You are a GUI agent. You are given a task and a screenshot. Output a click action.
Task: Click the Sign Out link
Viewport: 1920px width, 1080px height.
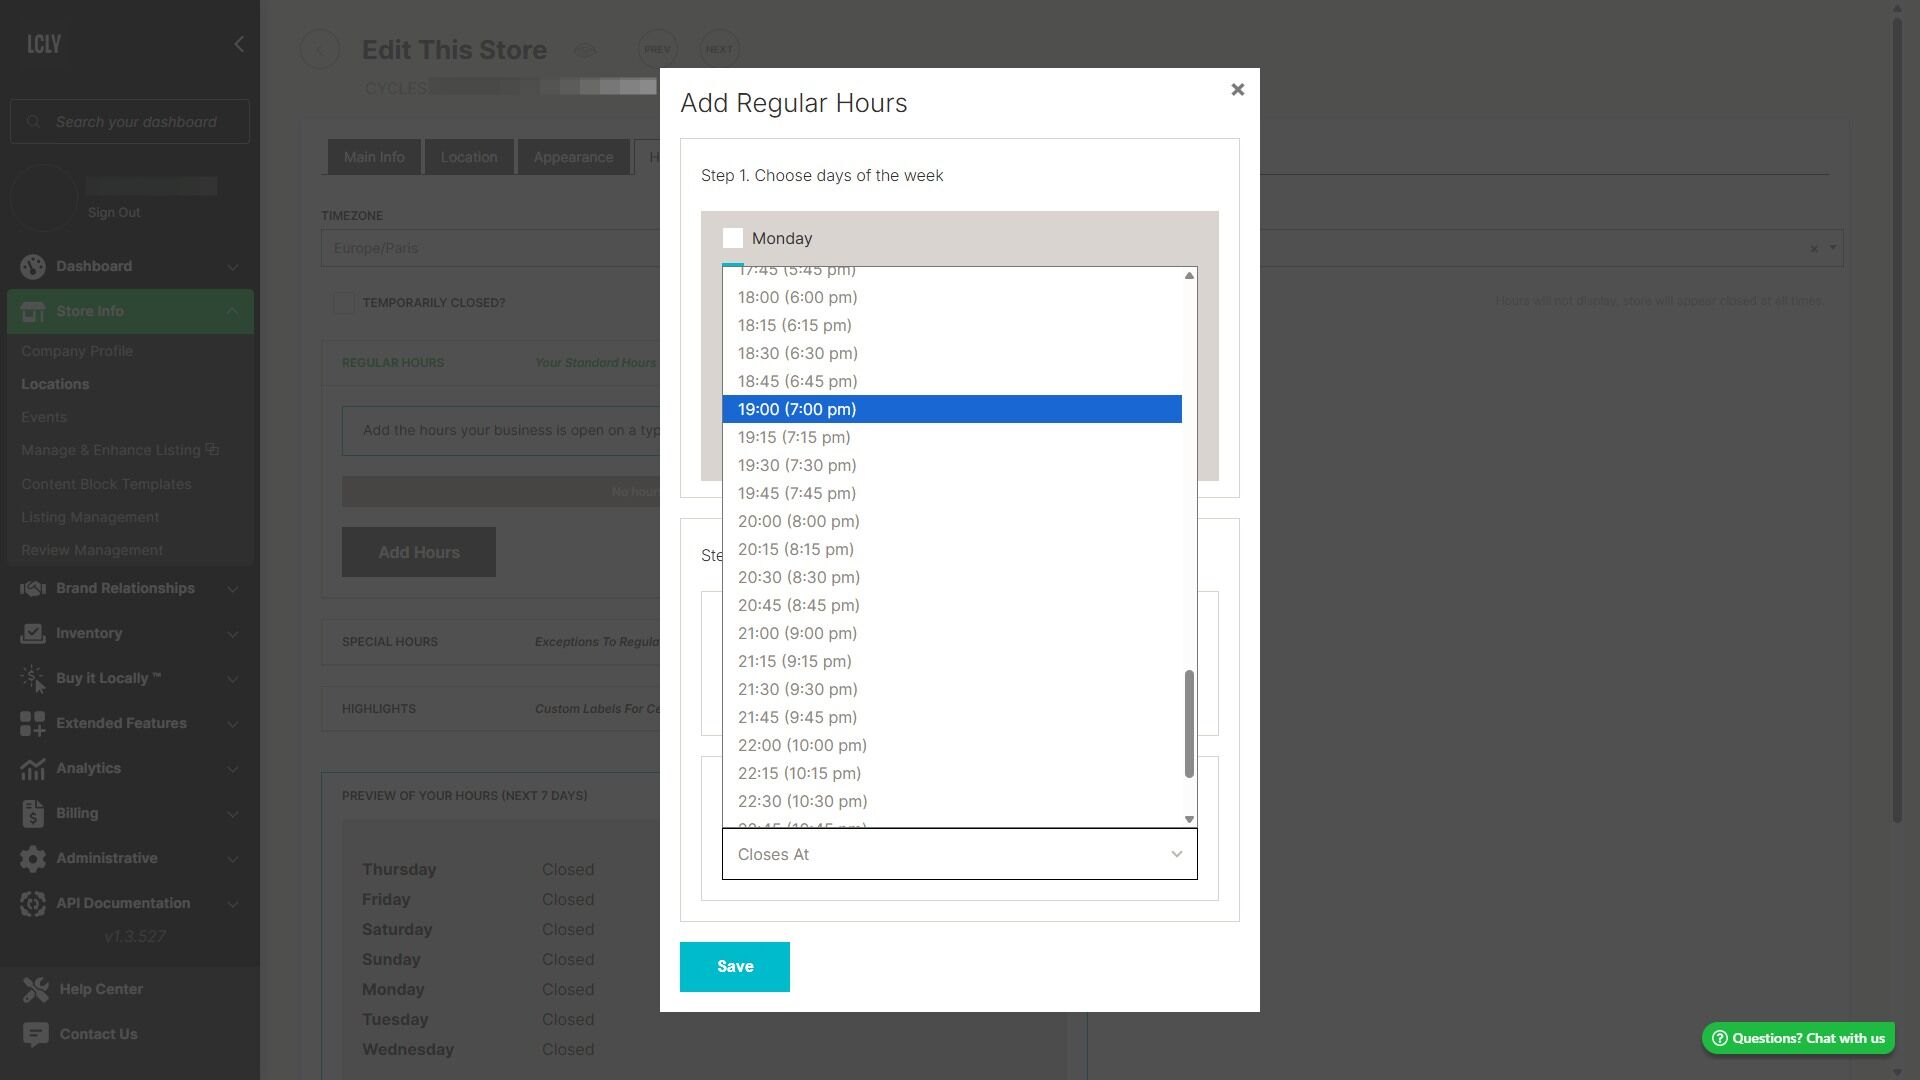point(114,213)
